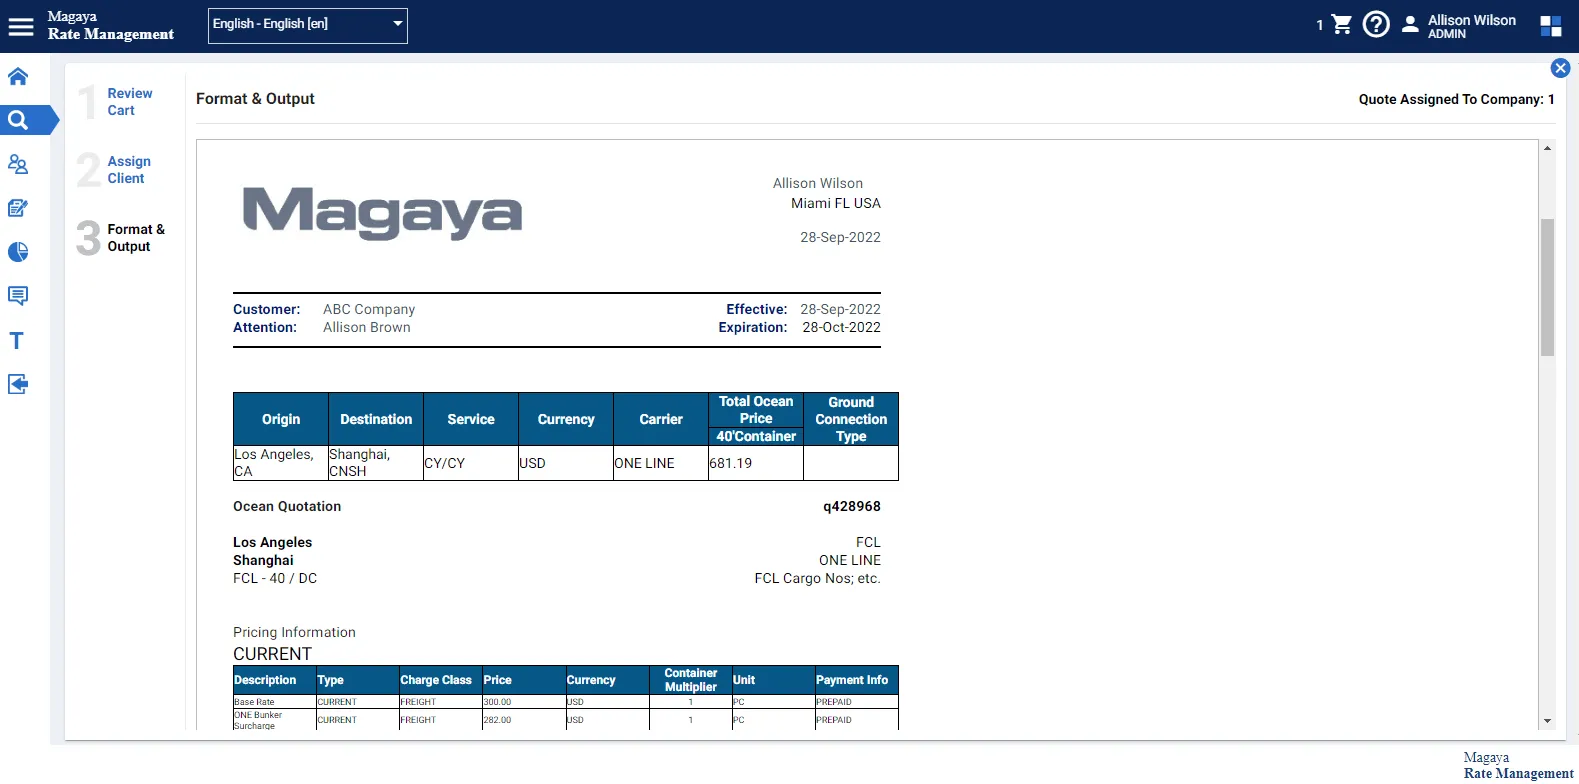Click the CY/CY service cell
Image resolution: width=1579 pixels, height=784 pixels.
(x=471, y=463)
